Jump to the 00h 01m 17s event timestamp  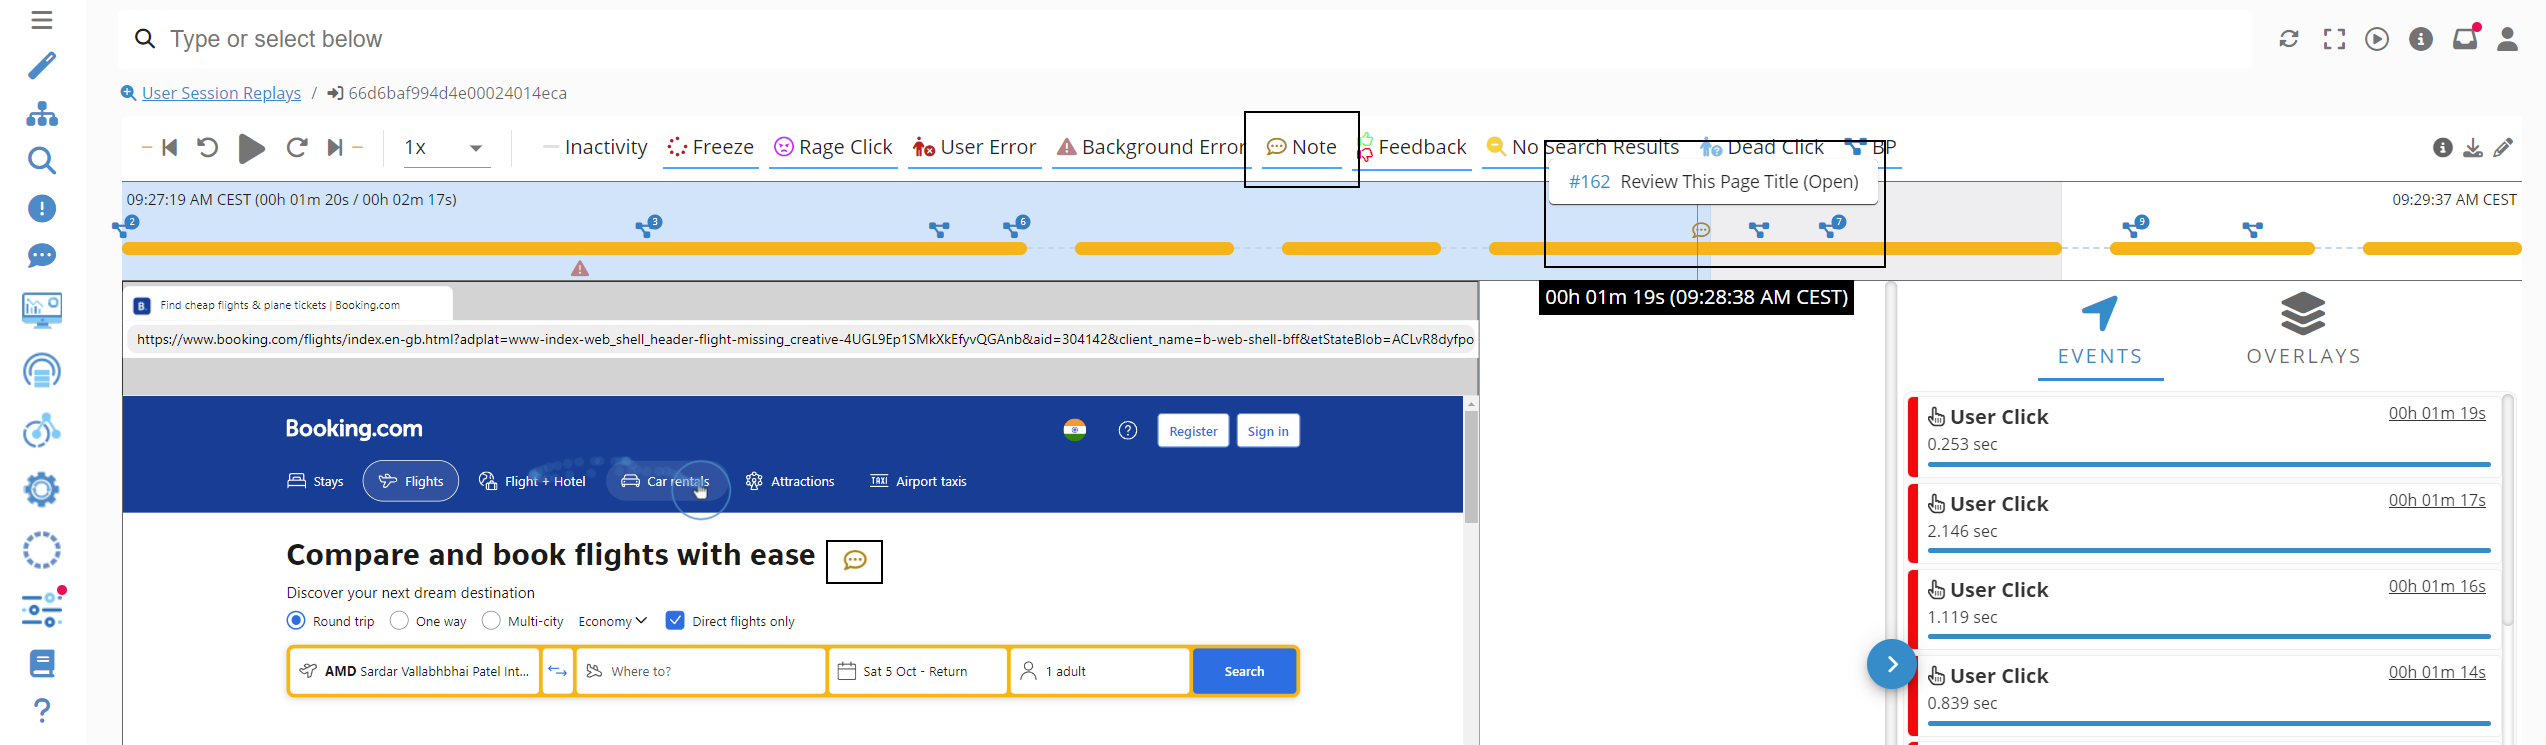pyautogui.click(x=2436, y=500)
